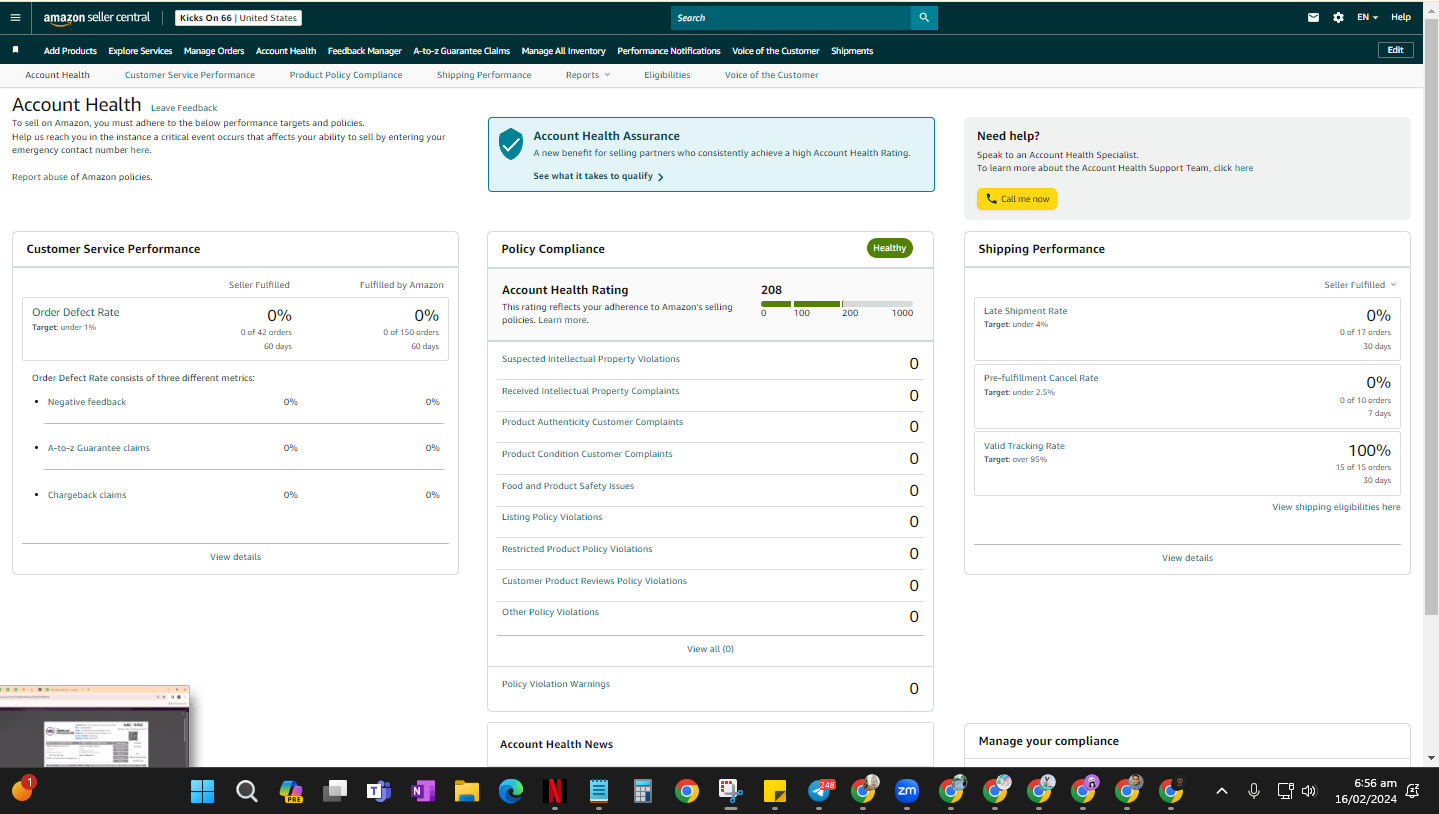Viewport: 1439px width, 814px height.
Task: Open the Seller Fulfilled shipping dropdown
Action: [x=1360, y=285]
